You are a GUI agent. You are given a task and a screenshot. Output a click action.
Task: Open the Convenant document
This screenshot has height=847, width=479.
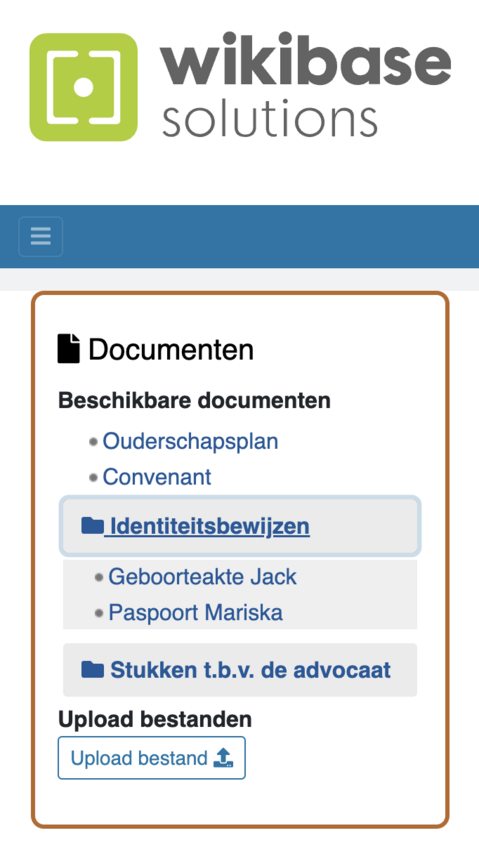point(157,477)
